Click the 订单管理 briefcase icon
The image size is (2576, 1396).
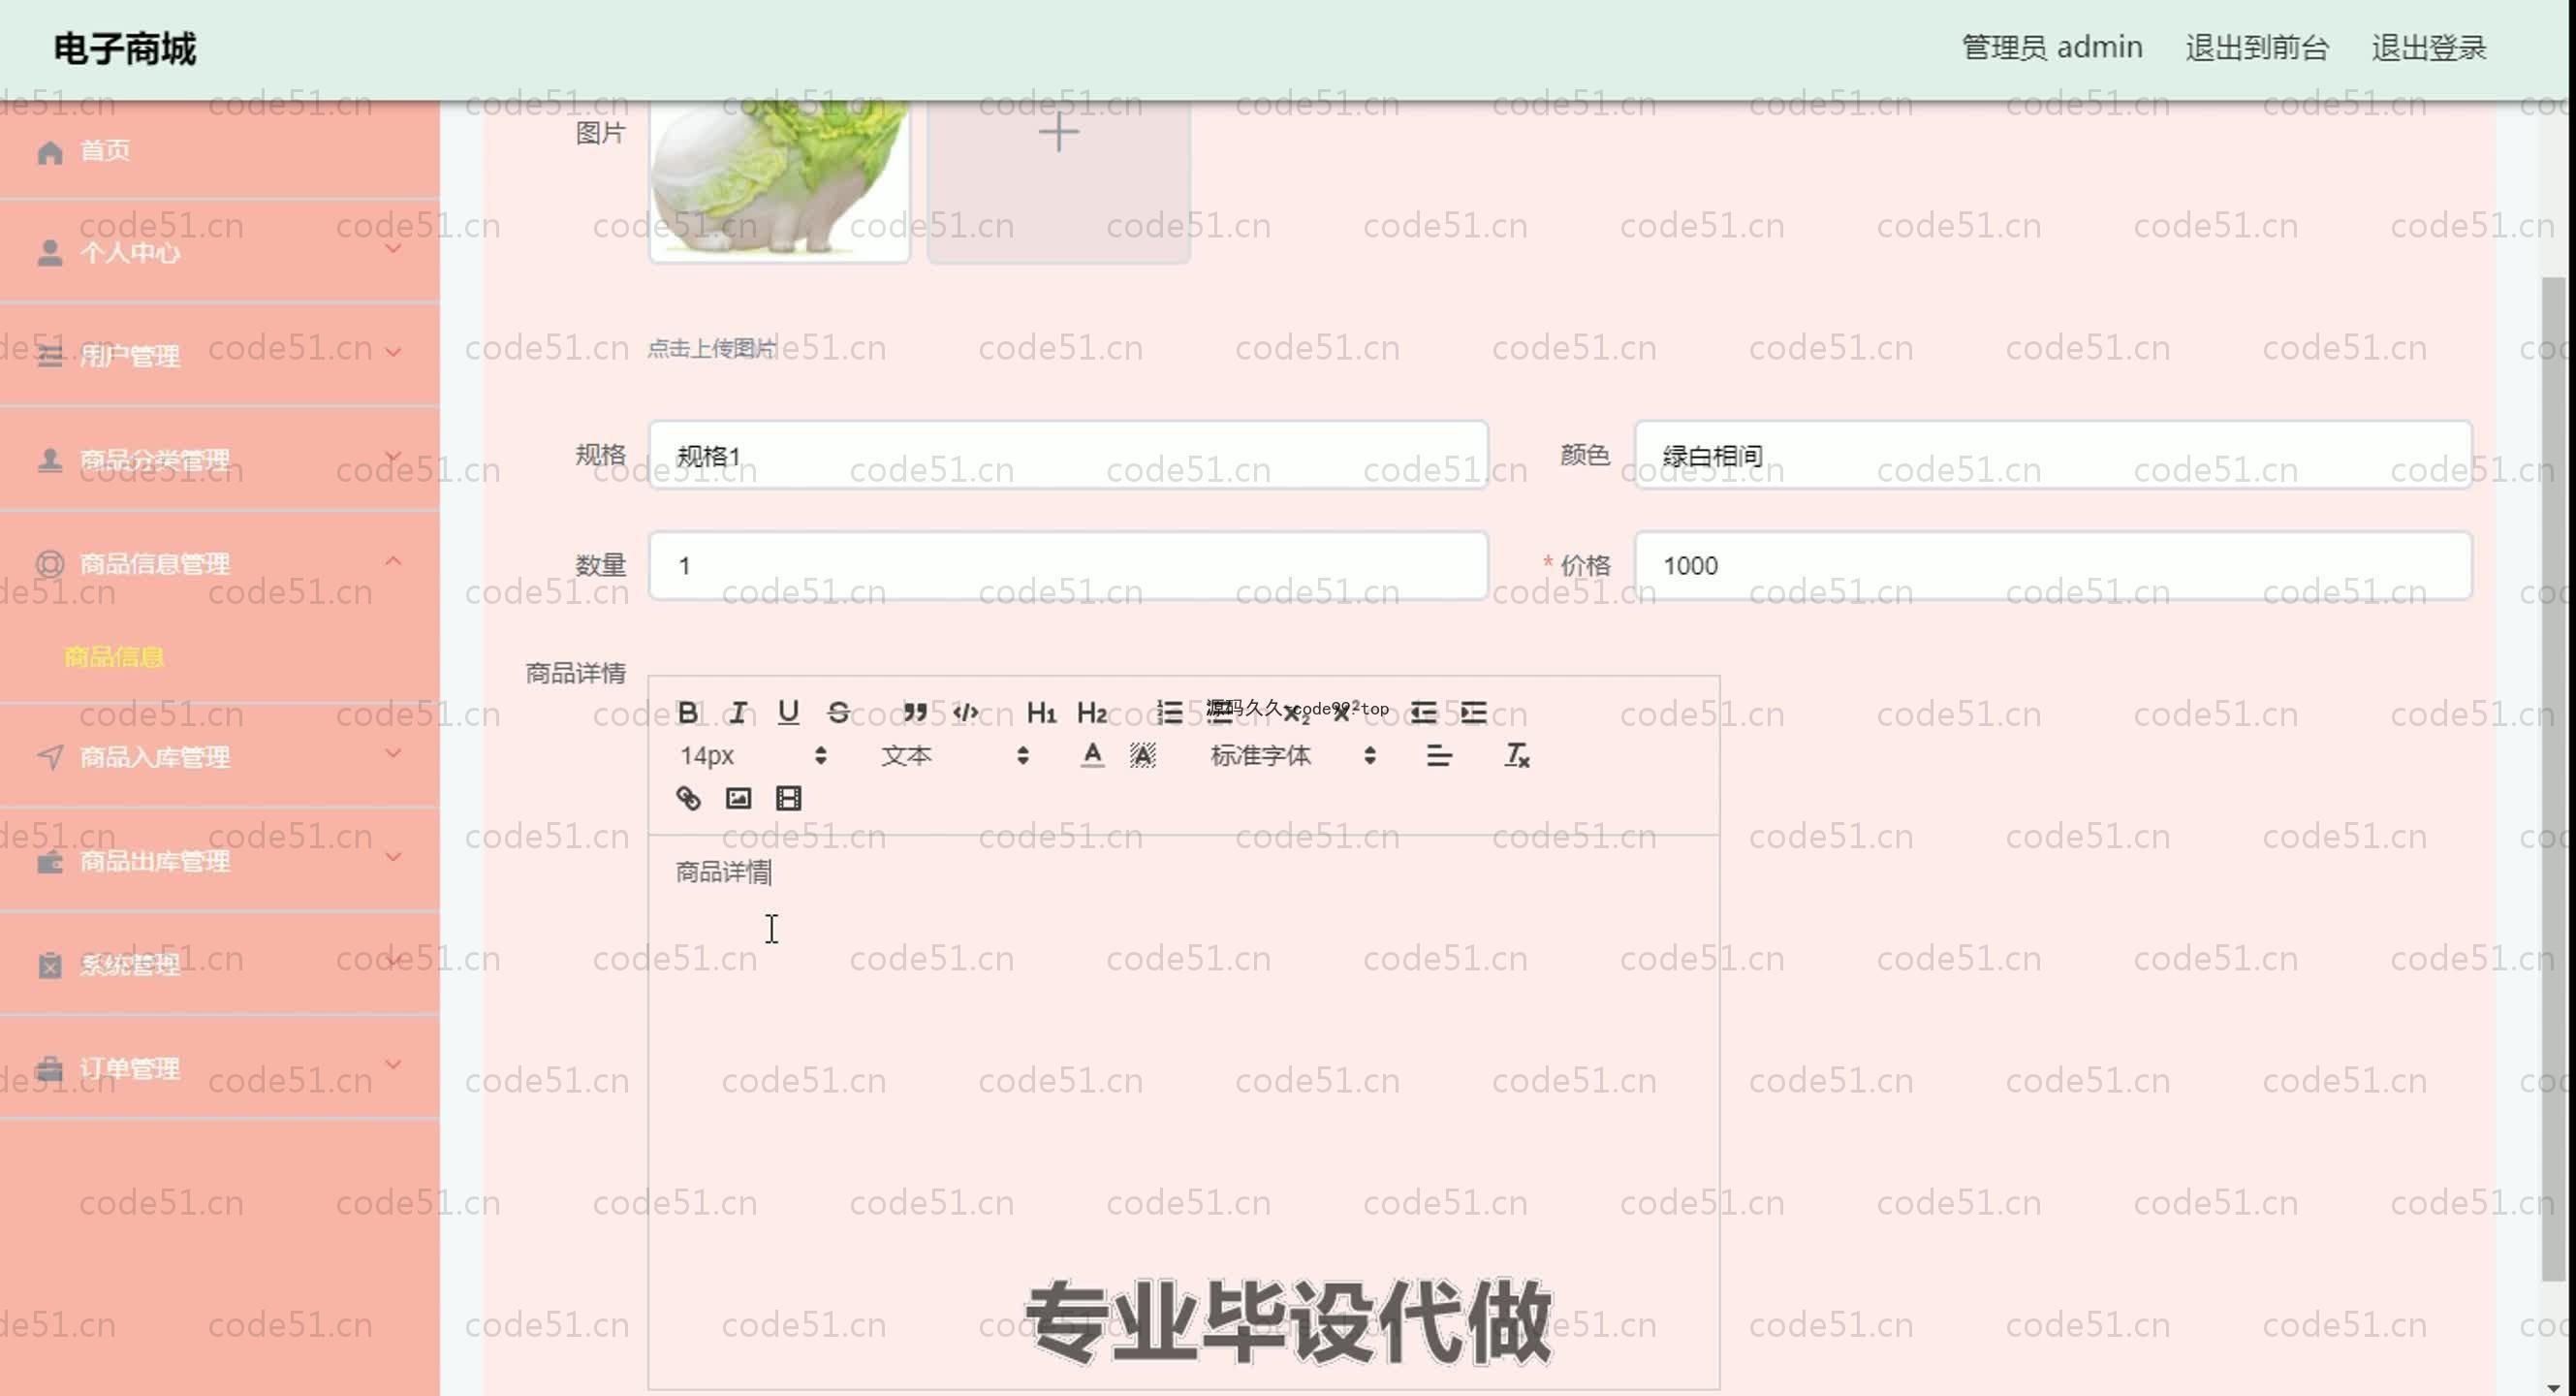50,1069
